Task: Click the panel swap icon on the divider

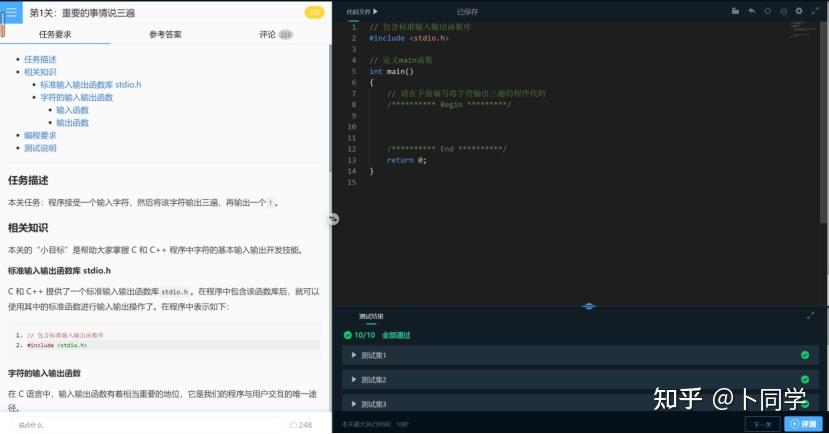Action: pos(333,219)
